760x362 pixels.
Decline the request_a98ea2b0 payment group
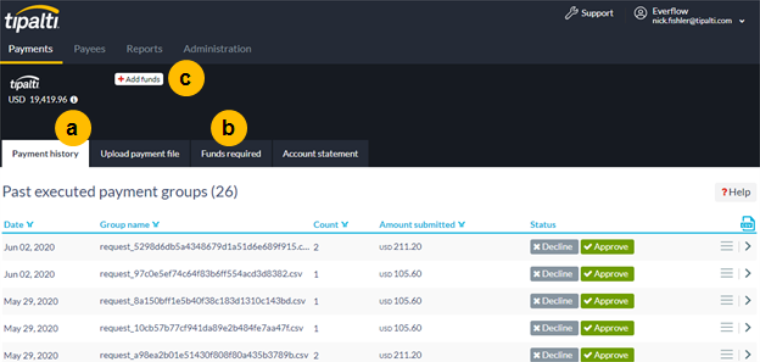click(x=554, y=355)
